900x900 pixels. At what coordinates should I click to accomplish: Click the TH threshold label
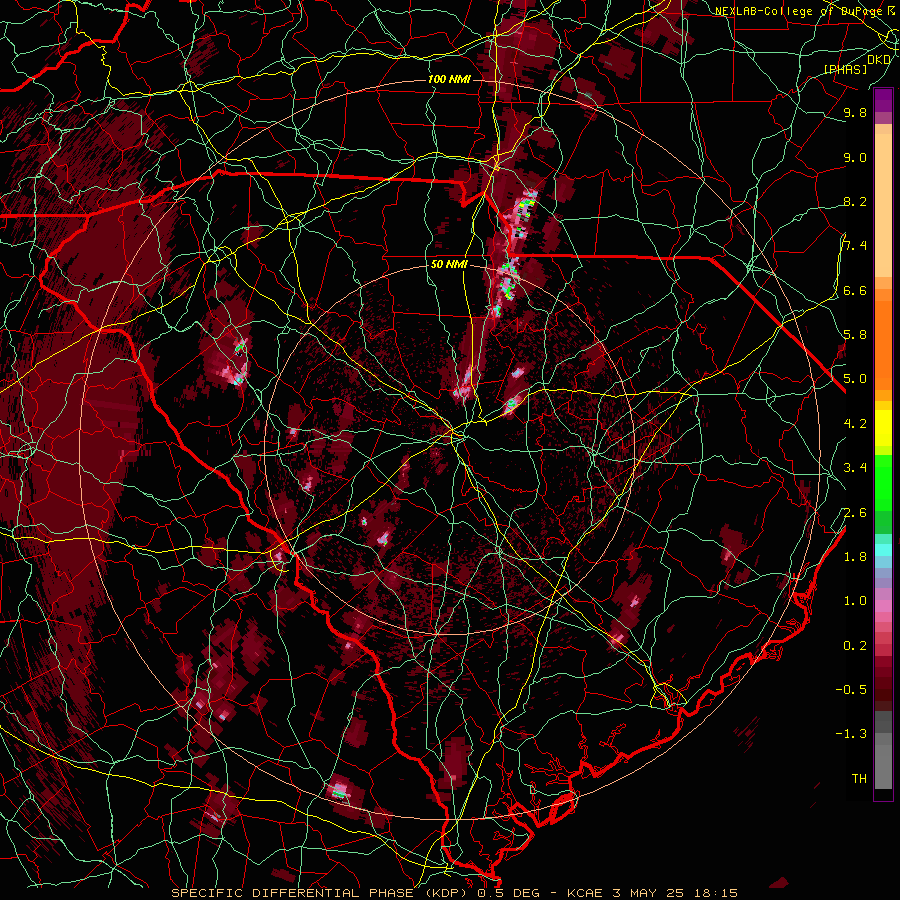(859, 778)
